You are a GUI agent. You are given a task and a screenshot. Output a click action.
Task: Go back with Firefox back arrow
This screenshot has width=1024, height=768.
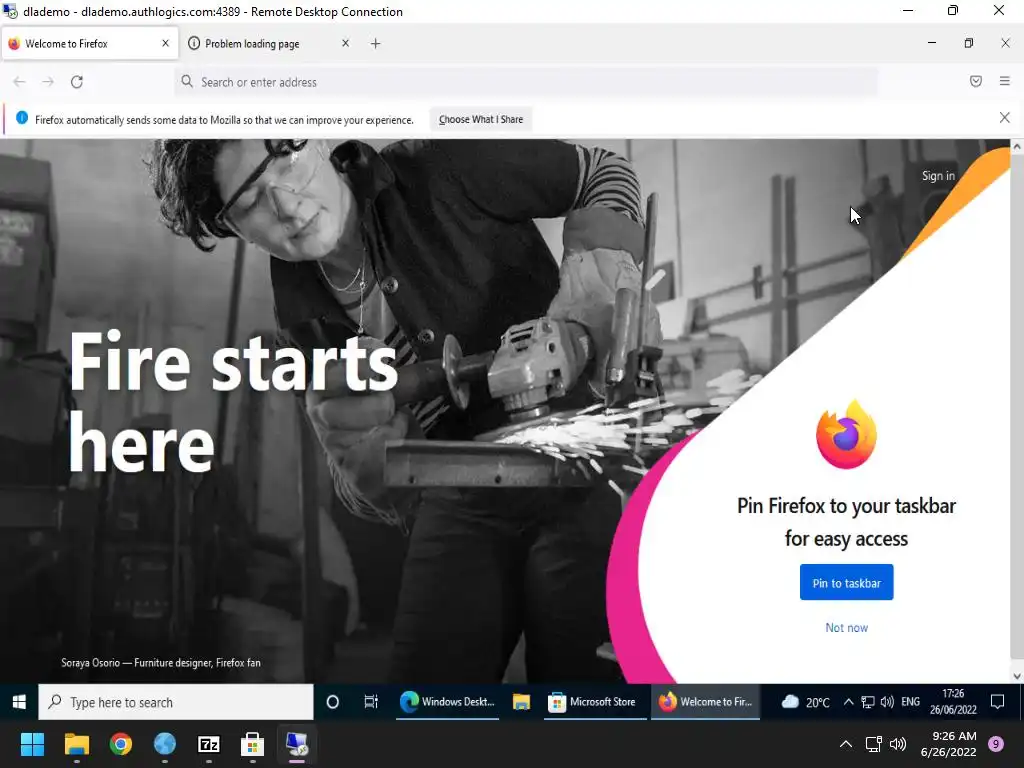[20, 82]
